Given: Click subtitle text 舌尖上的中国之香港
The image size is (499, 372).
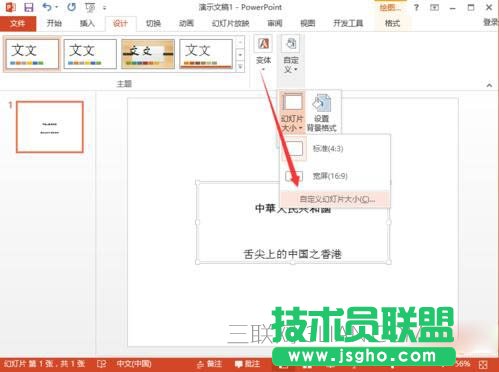Looking at the screenshot, I should 292,254.
